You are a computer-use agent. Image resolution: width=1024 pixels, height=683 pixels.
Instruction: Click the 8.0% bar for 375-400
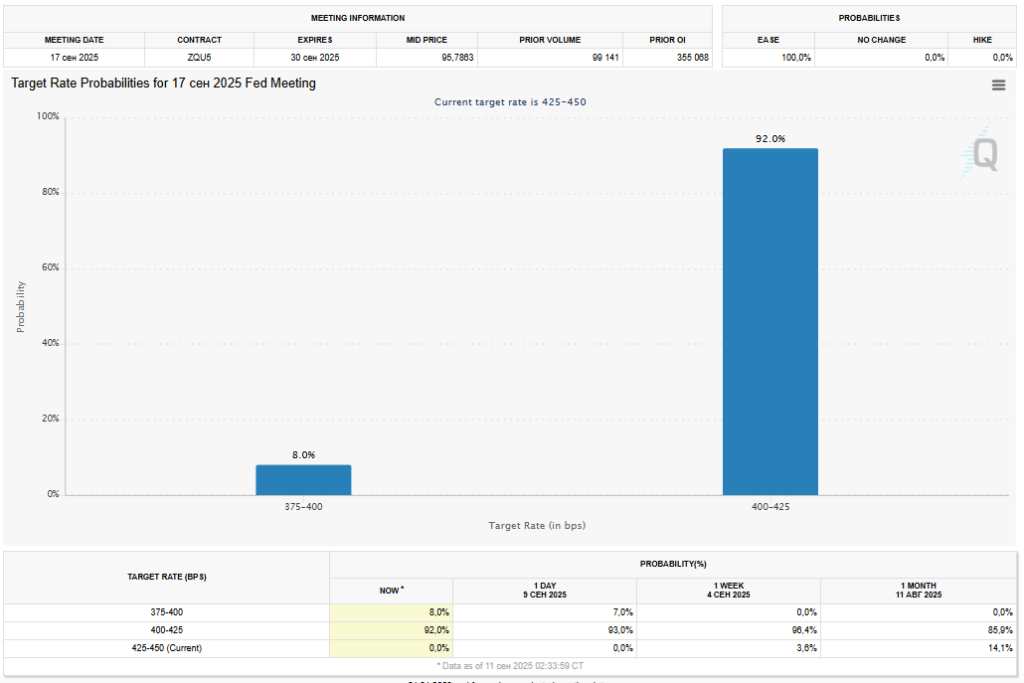pos(303,479)
